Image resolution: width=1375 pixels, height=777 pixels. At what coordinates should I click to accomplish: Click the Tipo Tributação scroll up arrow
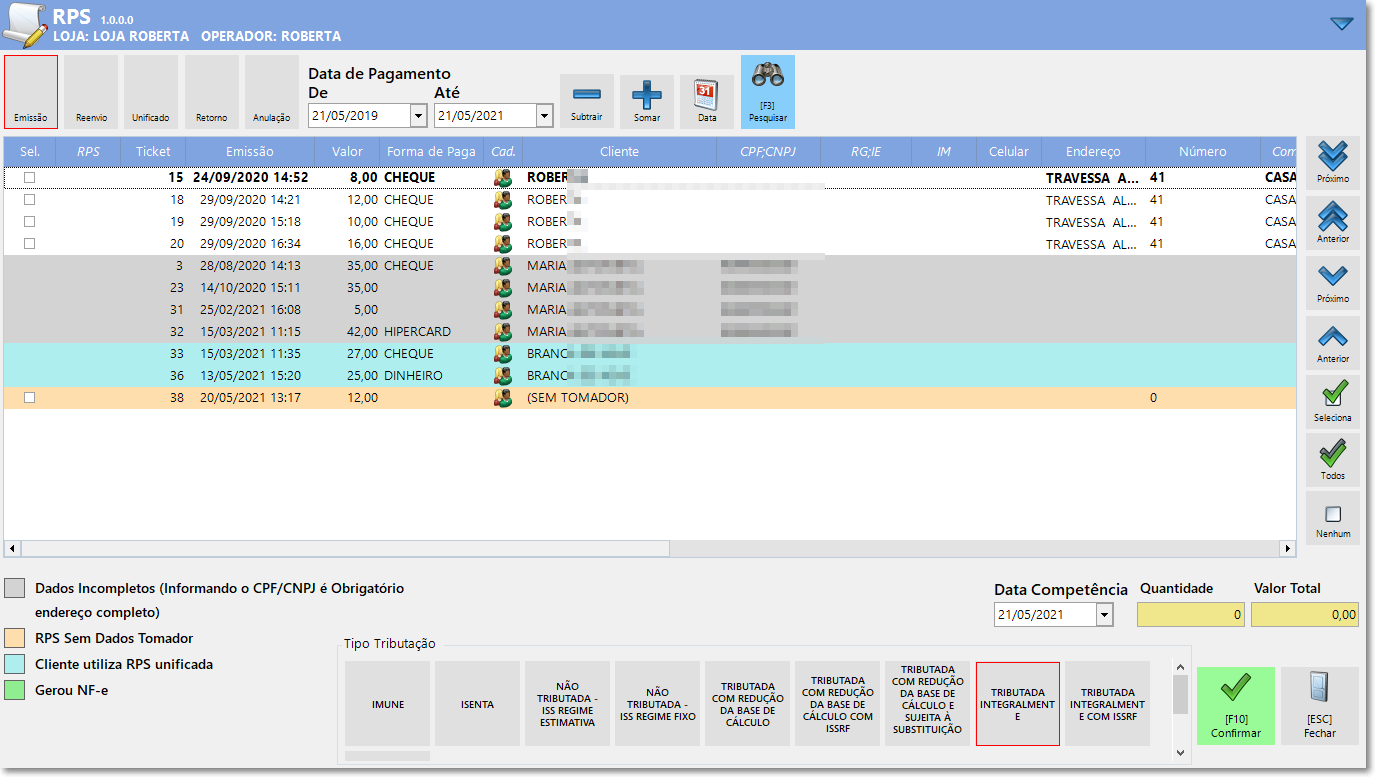1180,667
